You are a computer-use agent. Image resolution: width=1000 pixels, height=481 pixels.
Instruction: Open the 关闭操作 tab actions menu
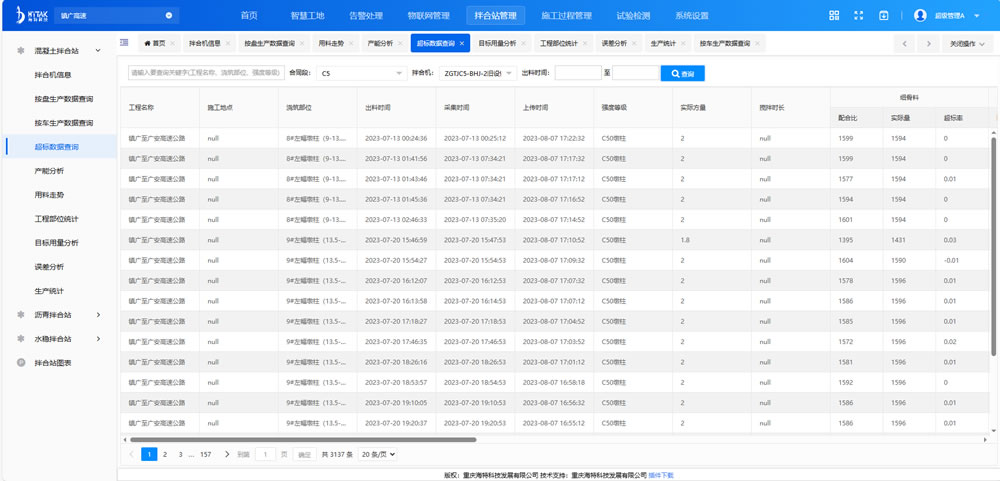click(967, 44)
